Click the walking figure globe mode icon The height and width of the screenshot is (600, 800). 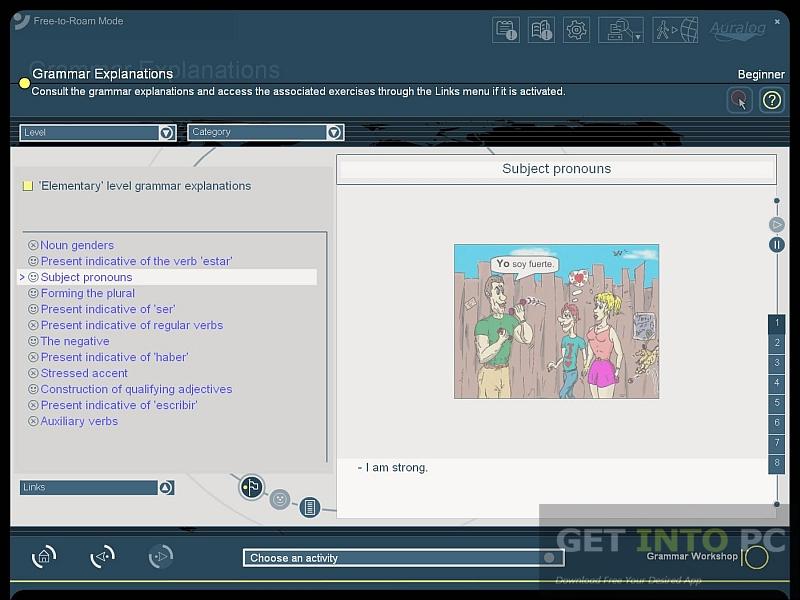[675, 30]
